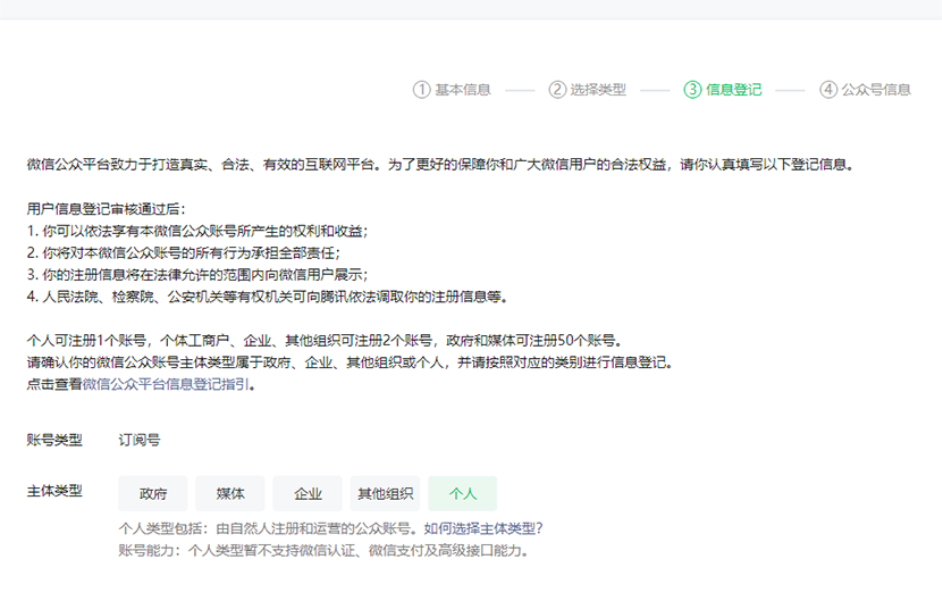Viewport: 942px width, 596px height.
Task: Click the 账号类型 field label
Action: (55, 439)
